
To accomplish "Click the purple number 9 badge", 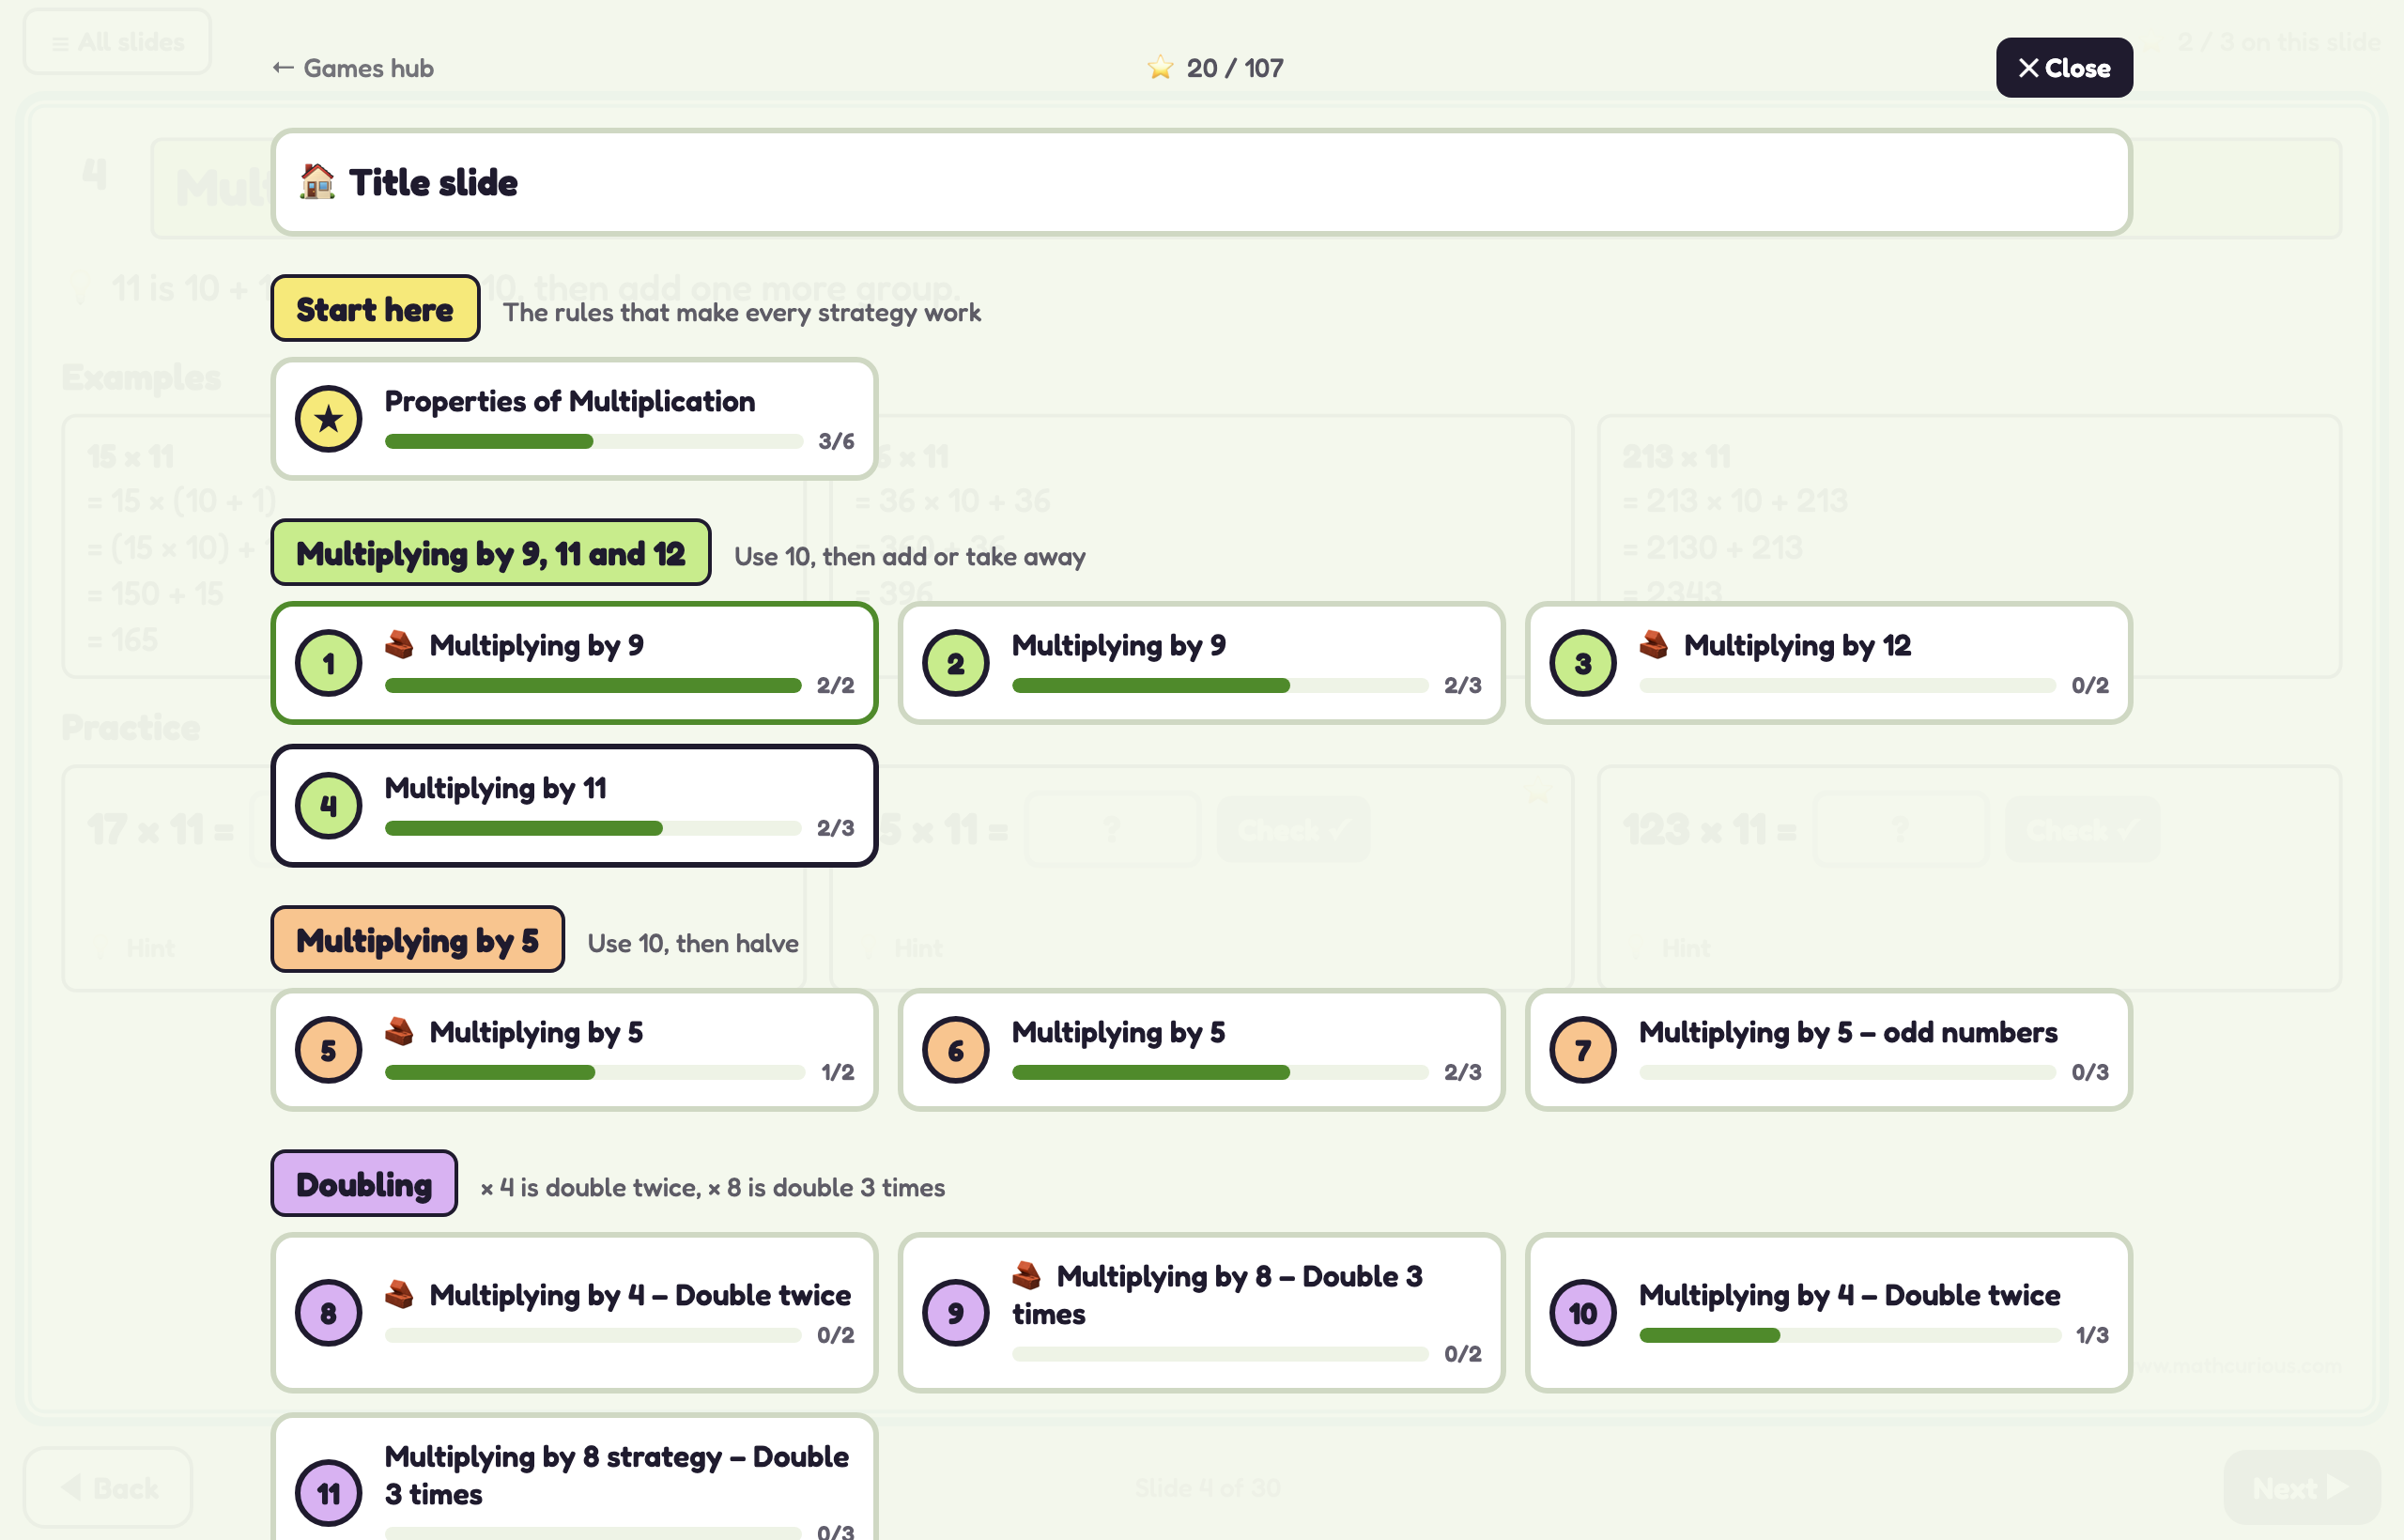I will (955, 1313).
